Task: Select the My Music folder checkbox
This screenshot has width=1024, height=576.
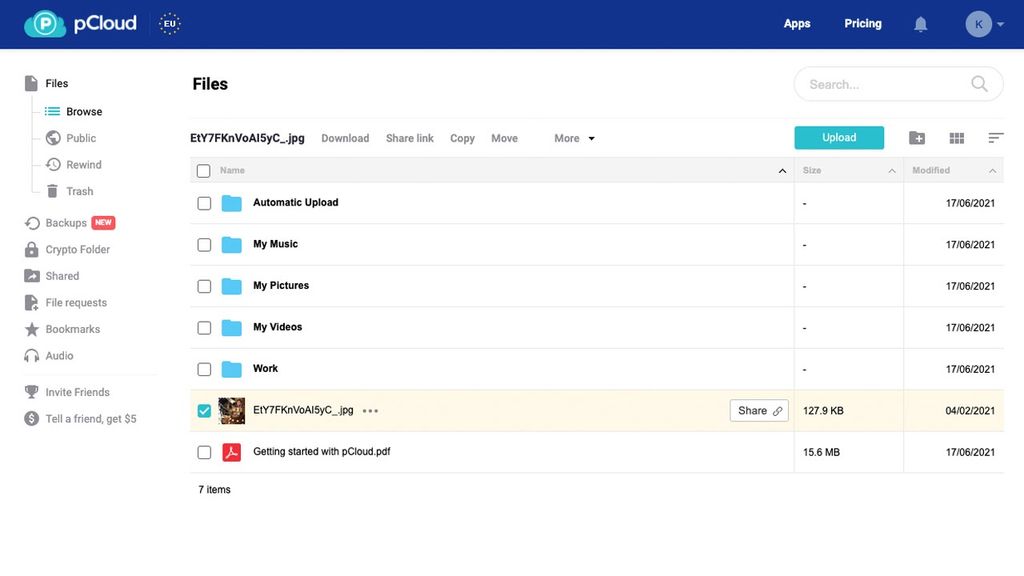Action: click(x=204, y=244)
